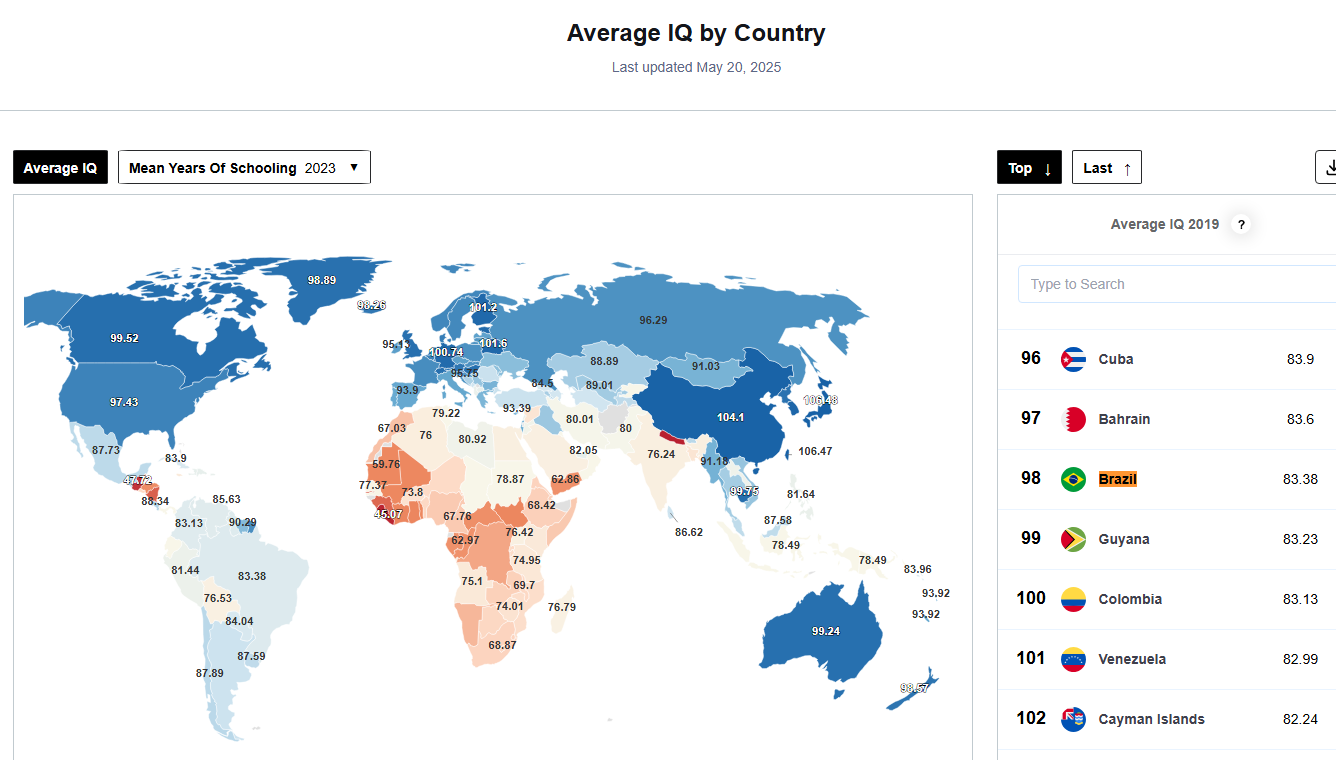
Task: Click the 97.43 label on United States
Action: tap(124, 402)
